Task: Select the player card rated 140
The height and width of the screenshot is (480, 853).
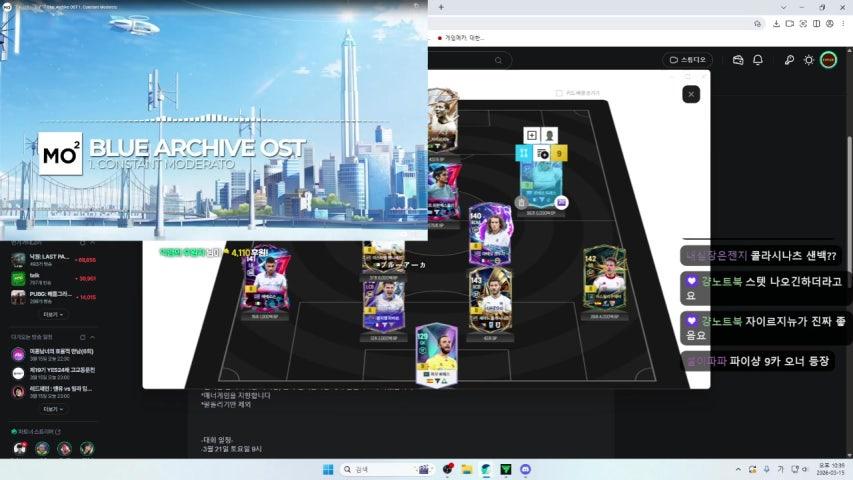Action: (x=490, y=235)
